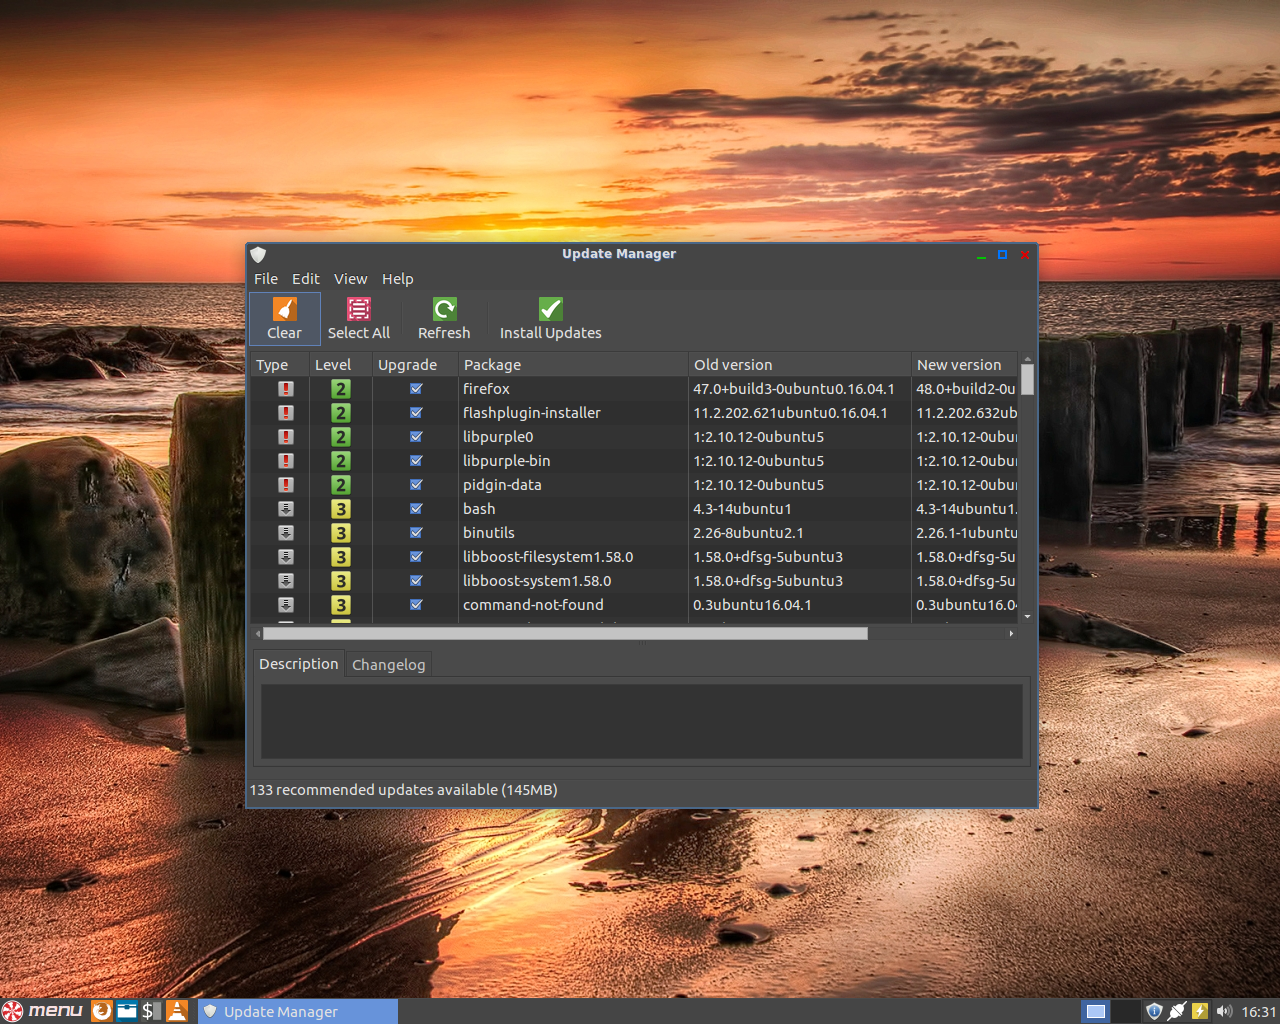Click the network plug tray icon
Image resolution: width=1280 pixels, height=1024 pixels.
coord(1177,1012)
